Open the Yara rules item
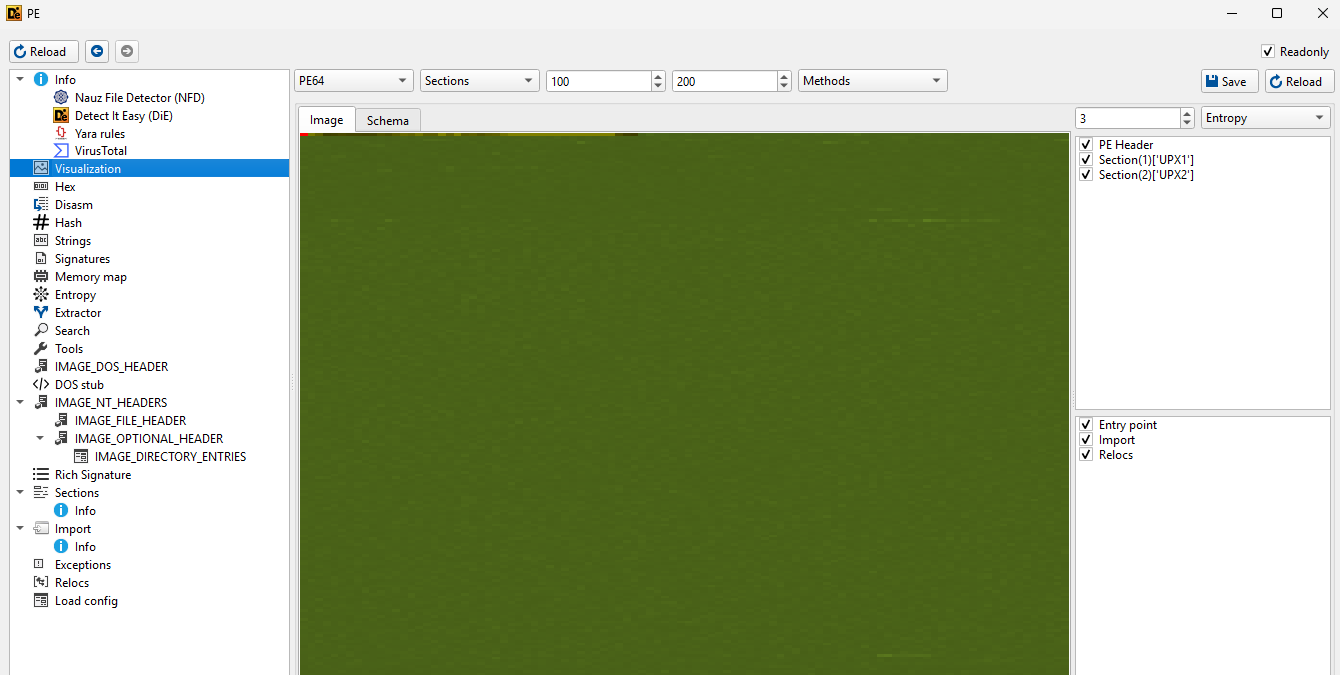The image size is (1340, 675). click(x=99, y=134)
